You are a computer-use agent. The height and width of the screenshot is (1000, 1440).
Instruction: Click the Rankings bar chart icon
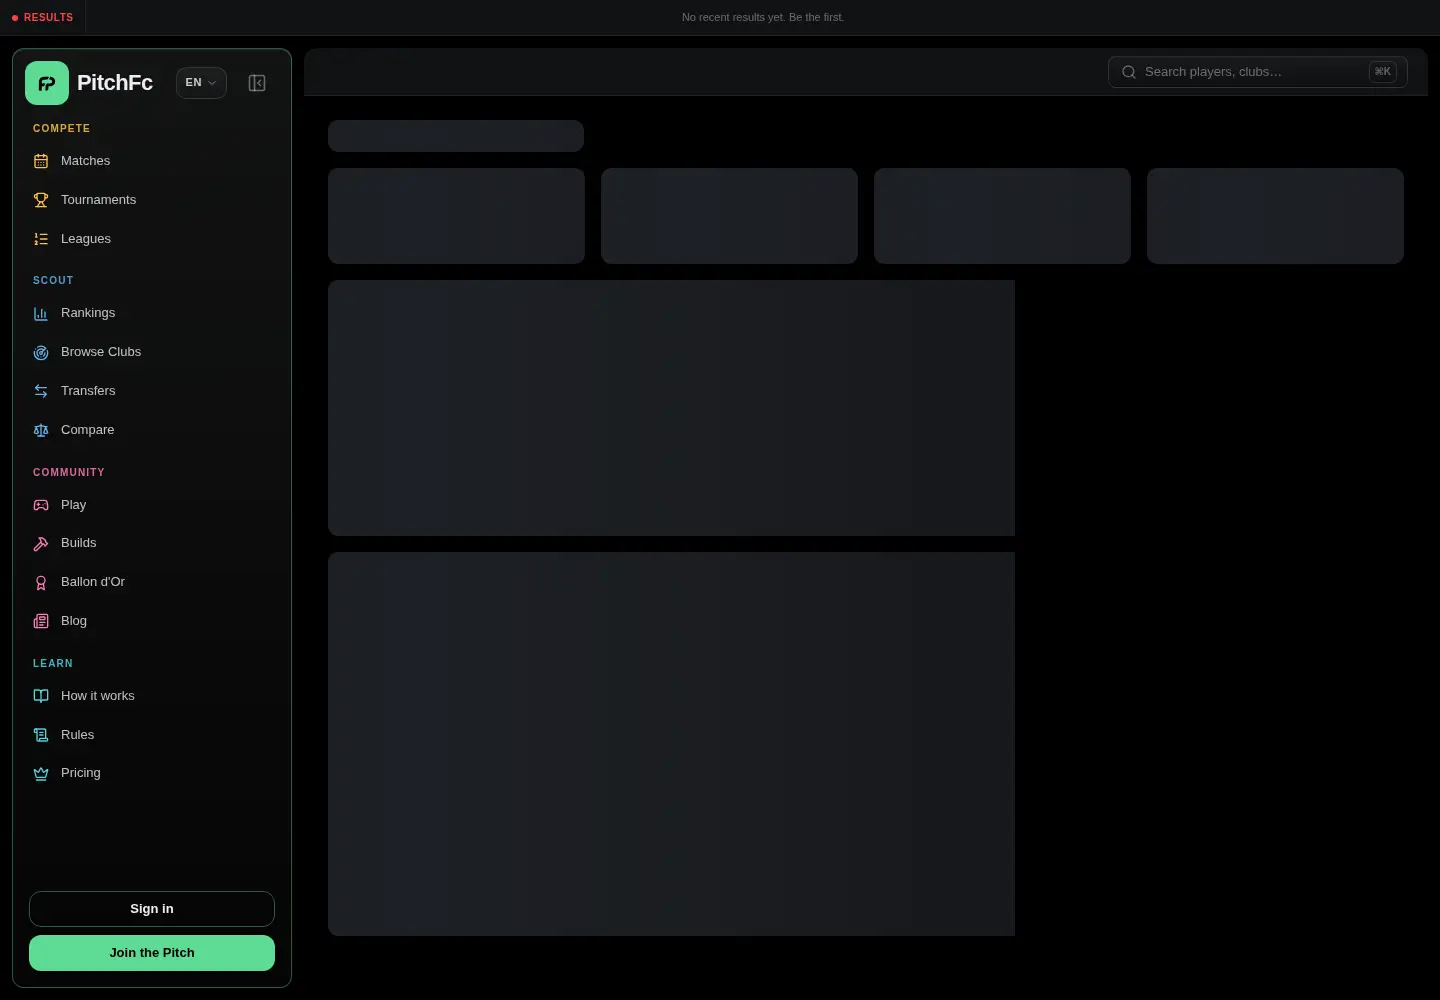pos(41,313)
